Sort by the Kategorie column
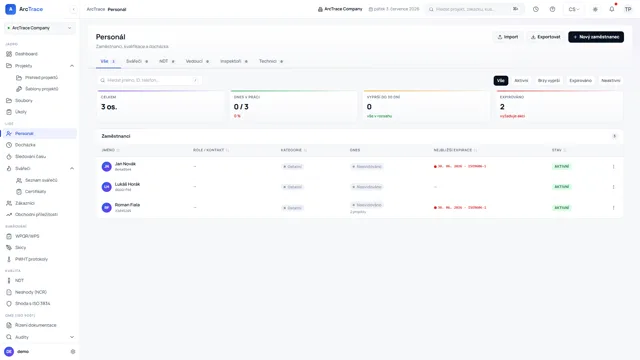The image size is (640, 360). click(293, 150)
